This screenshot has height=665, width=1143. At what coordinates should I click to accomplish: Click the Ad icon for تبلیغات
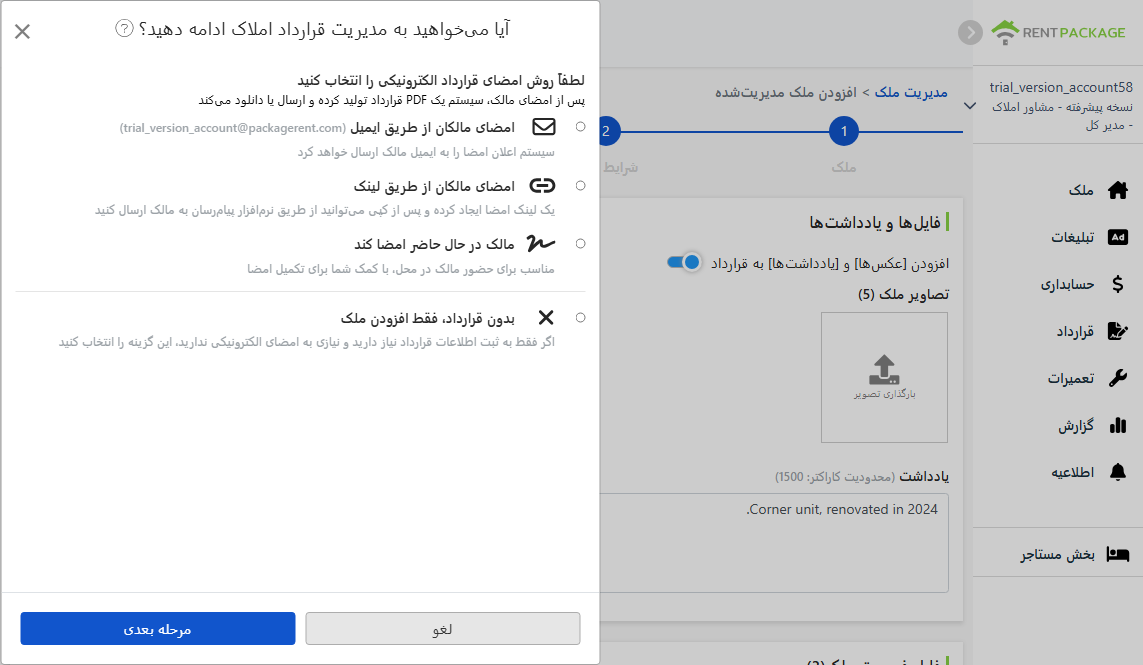point(1117,237)
